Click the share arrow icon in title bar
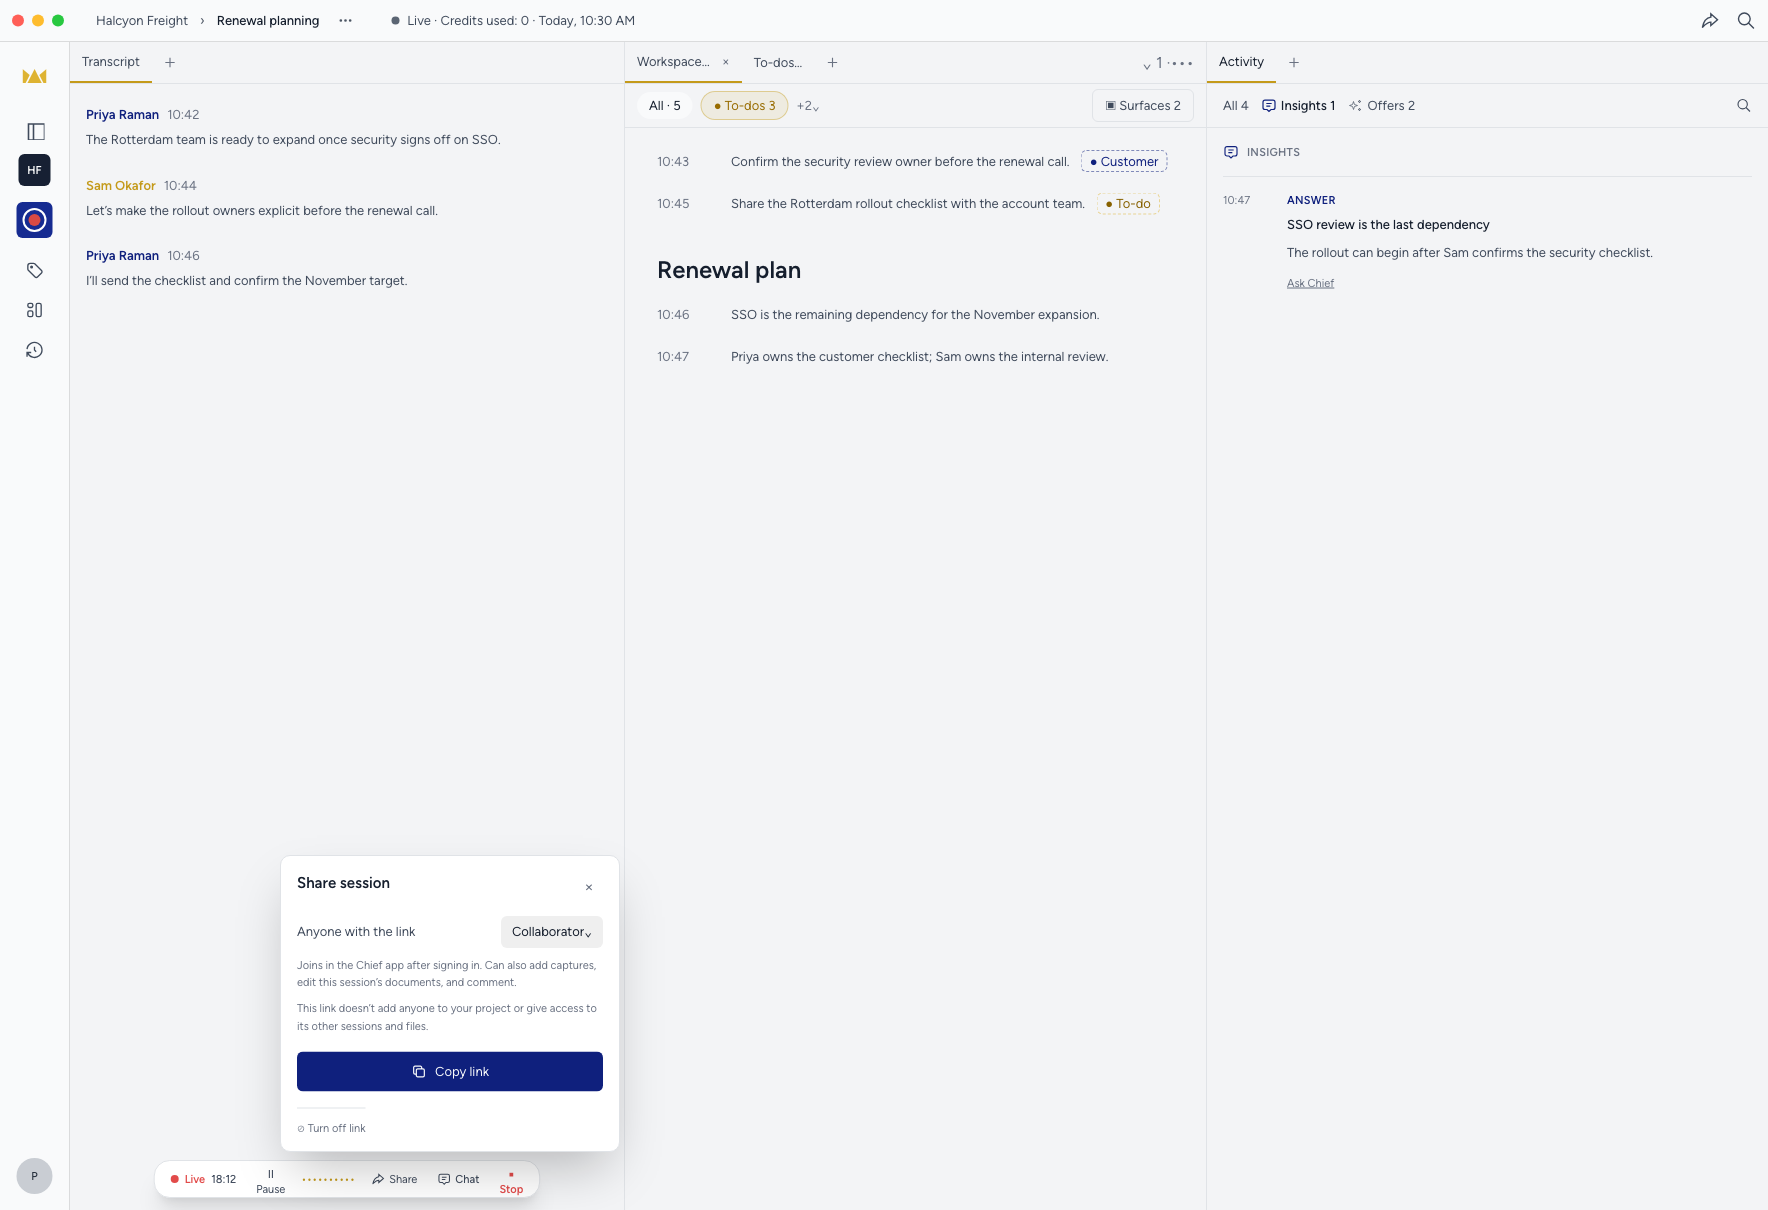Viewport: 1768px width, 1210px height. pyautogui.click(x=1710, y=20)
